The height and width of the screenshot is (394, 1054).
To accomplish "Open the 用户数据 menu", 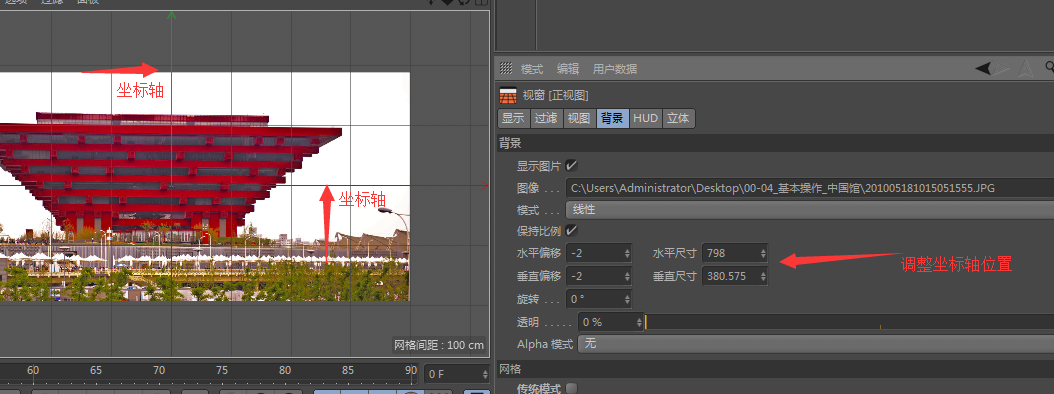I will point(614,69).
